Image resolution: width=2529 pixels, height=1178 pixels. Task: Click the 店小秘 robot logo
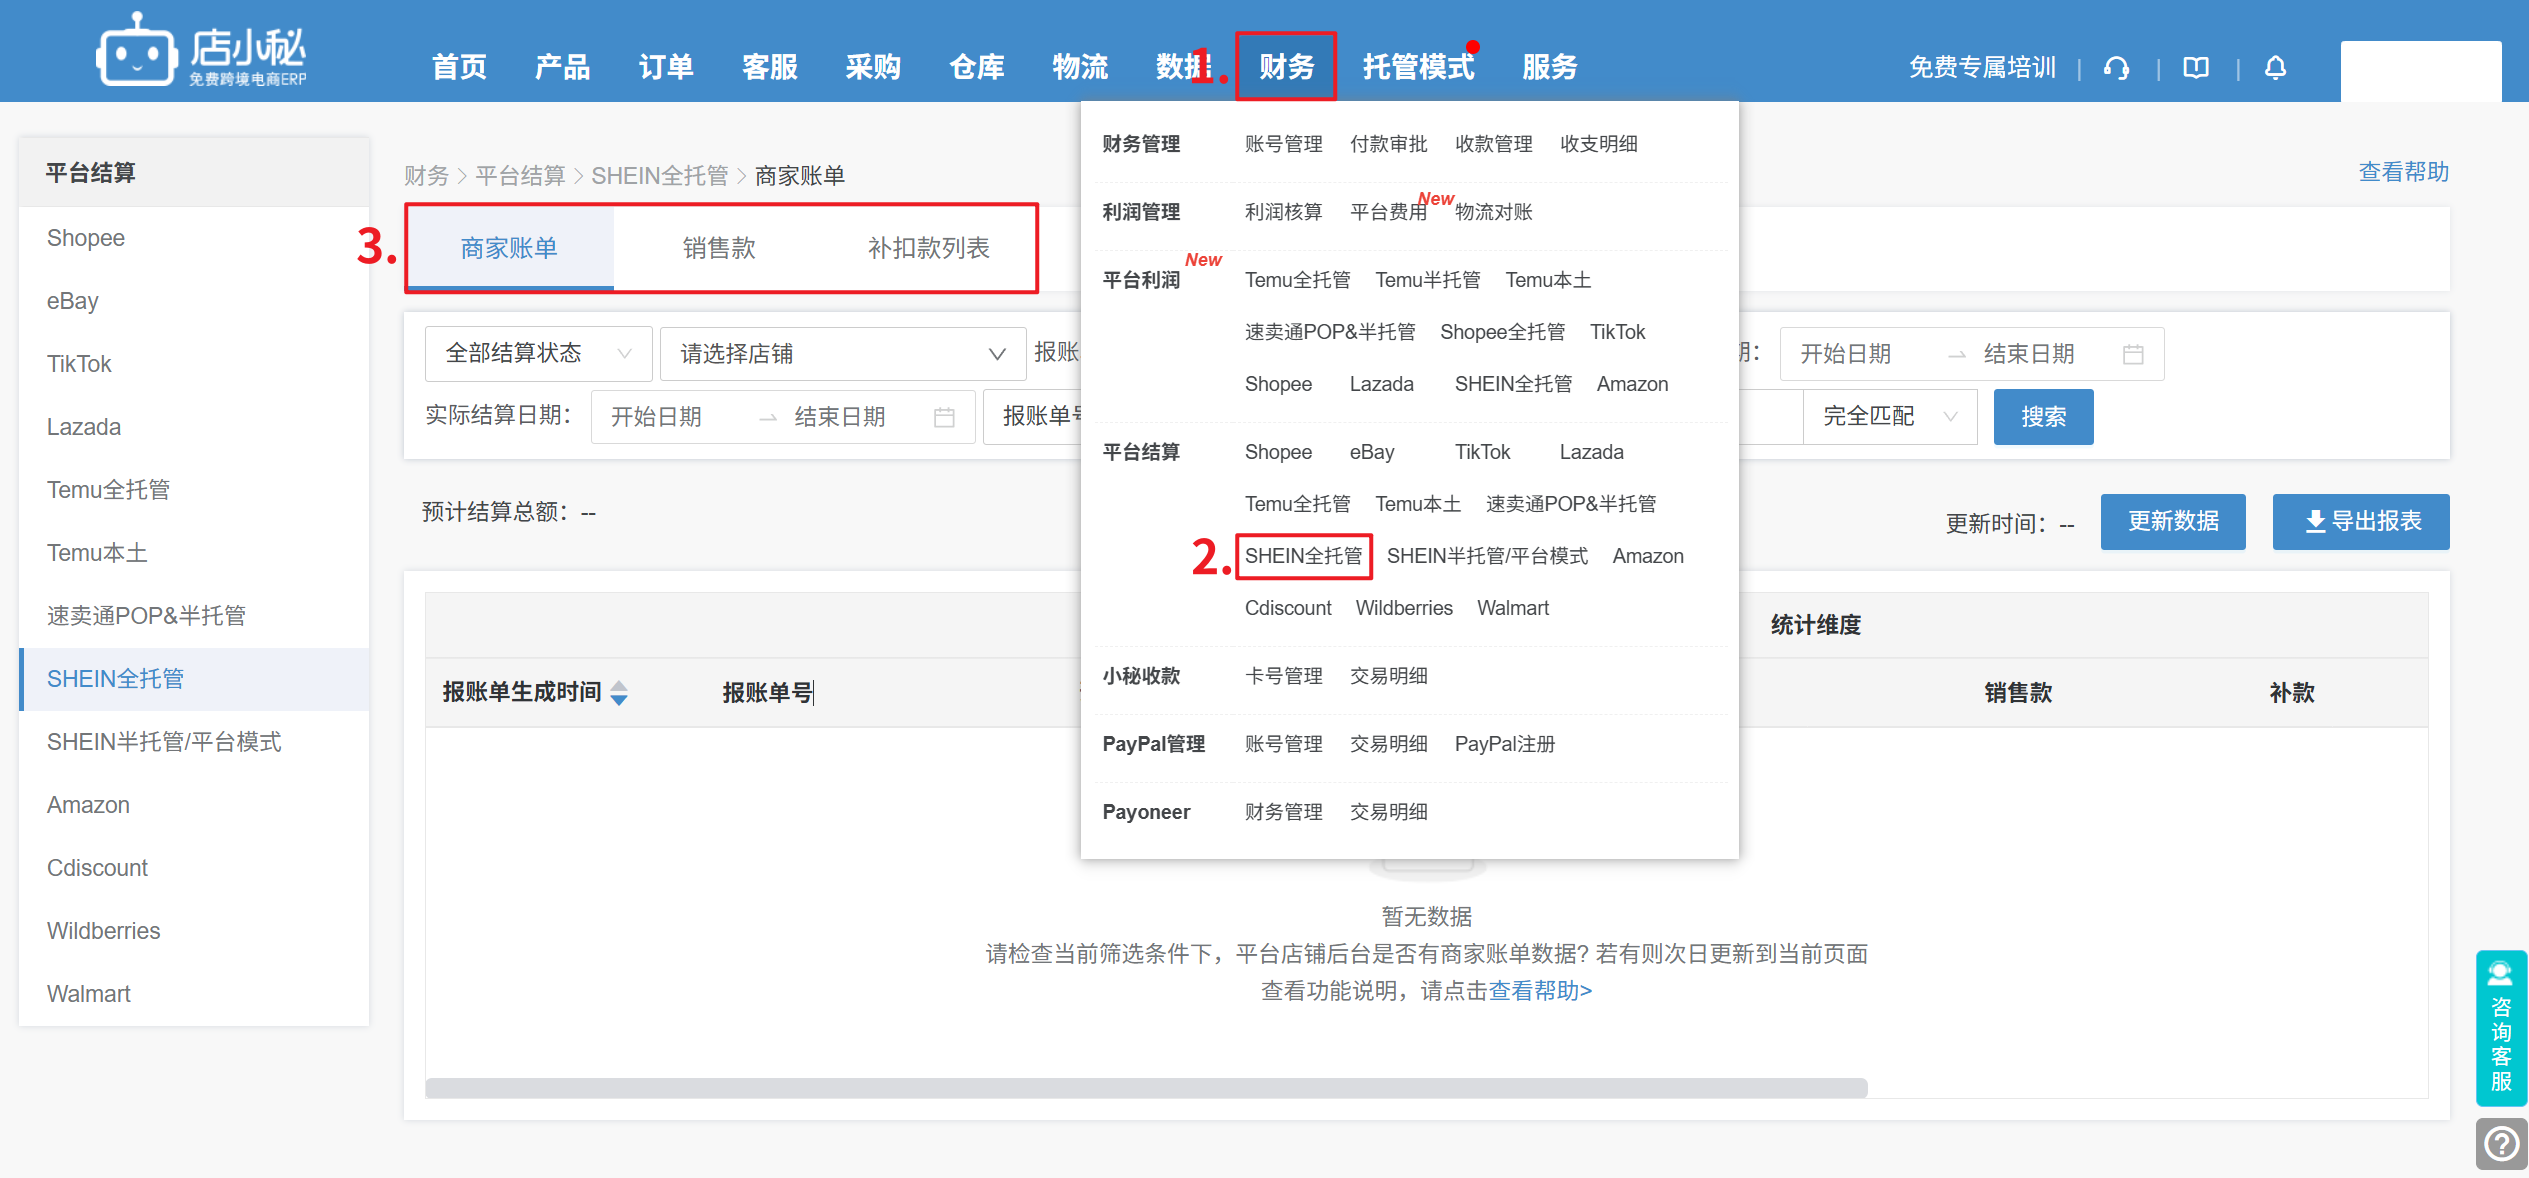136,53
